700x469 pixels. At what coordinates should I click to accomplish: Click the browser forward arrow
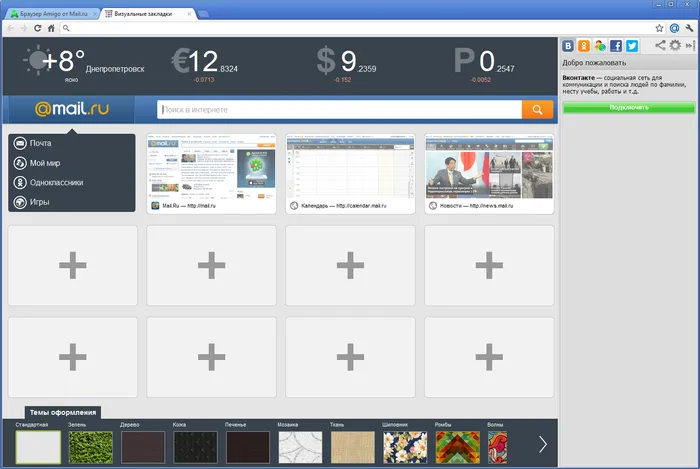tap(24, 28)
